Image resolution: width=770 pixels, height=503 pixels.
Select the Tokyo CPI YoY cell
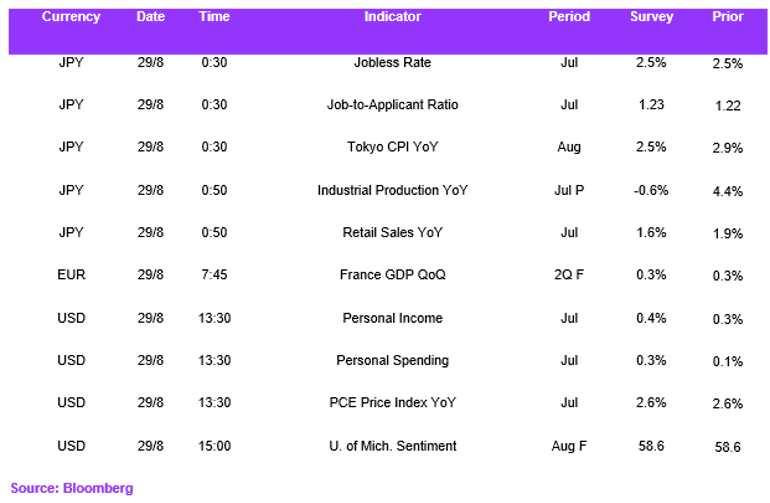click(392, 147)
